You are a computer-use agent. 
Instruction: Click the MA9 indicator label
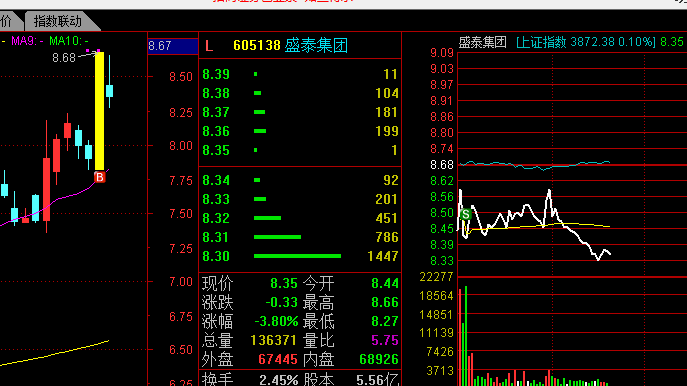27,41
